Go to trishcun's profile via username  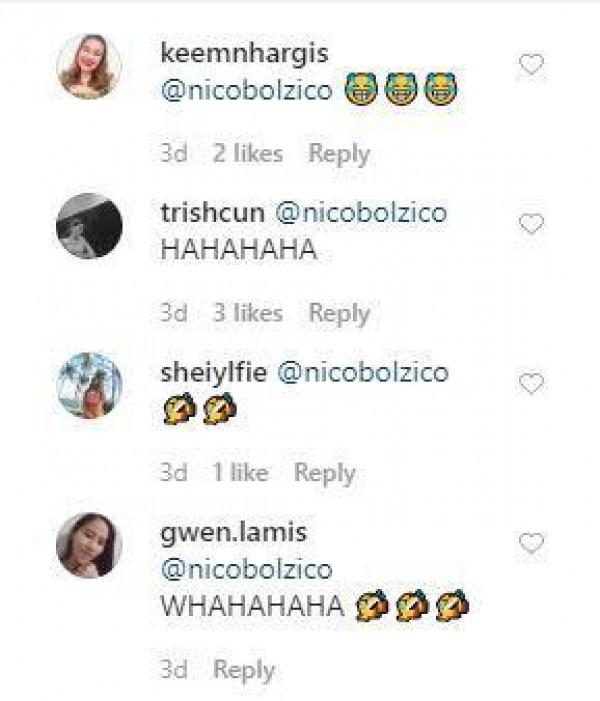click(211, 213)
